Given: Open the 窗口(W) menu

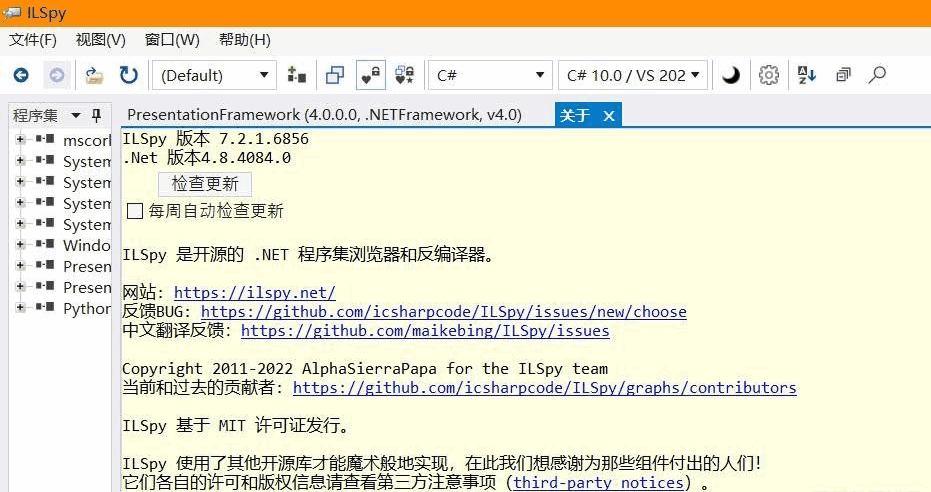Looking at the screenshot, I should 172,40.
